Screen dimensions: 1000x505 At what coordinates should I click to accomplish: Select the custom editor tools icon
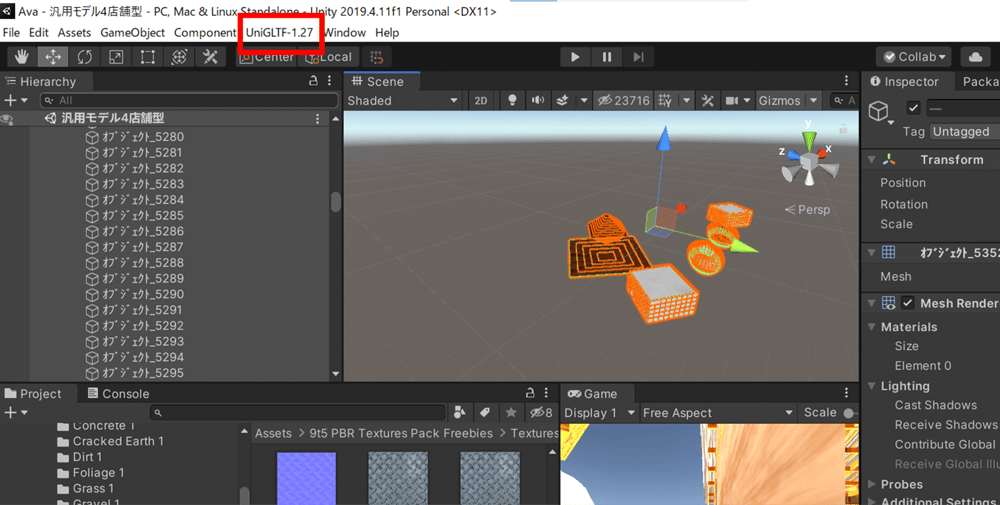pos(210,57)
